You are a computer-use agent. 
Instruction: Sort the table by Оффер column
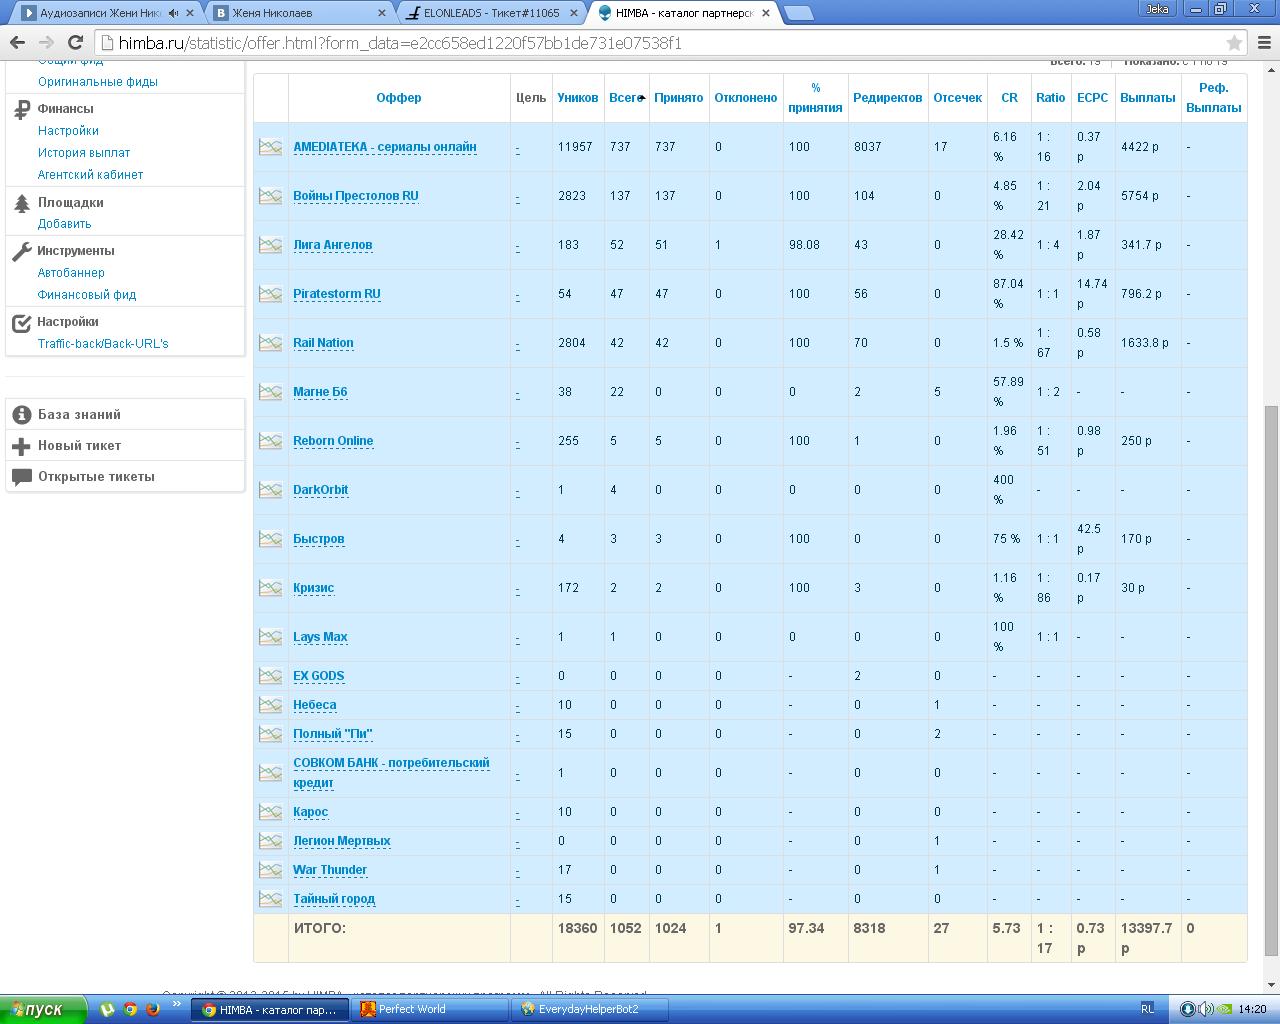tap(399, 98)
